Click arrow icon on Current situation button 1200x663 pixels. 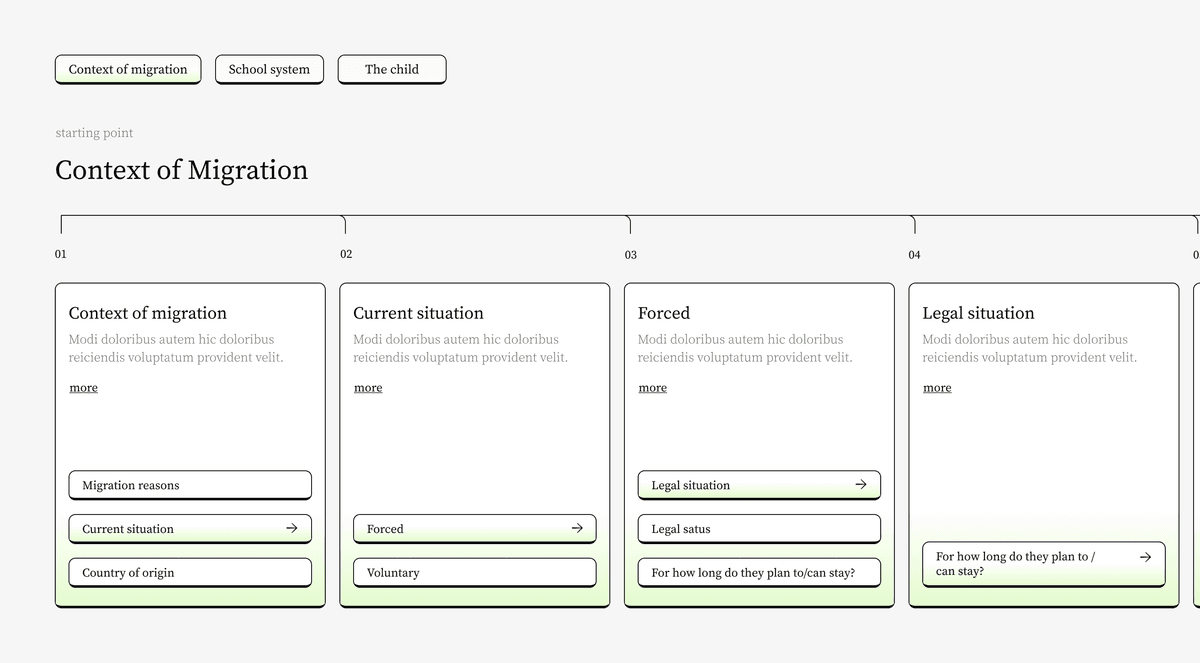pos(292,528)
